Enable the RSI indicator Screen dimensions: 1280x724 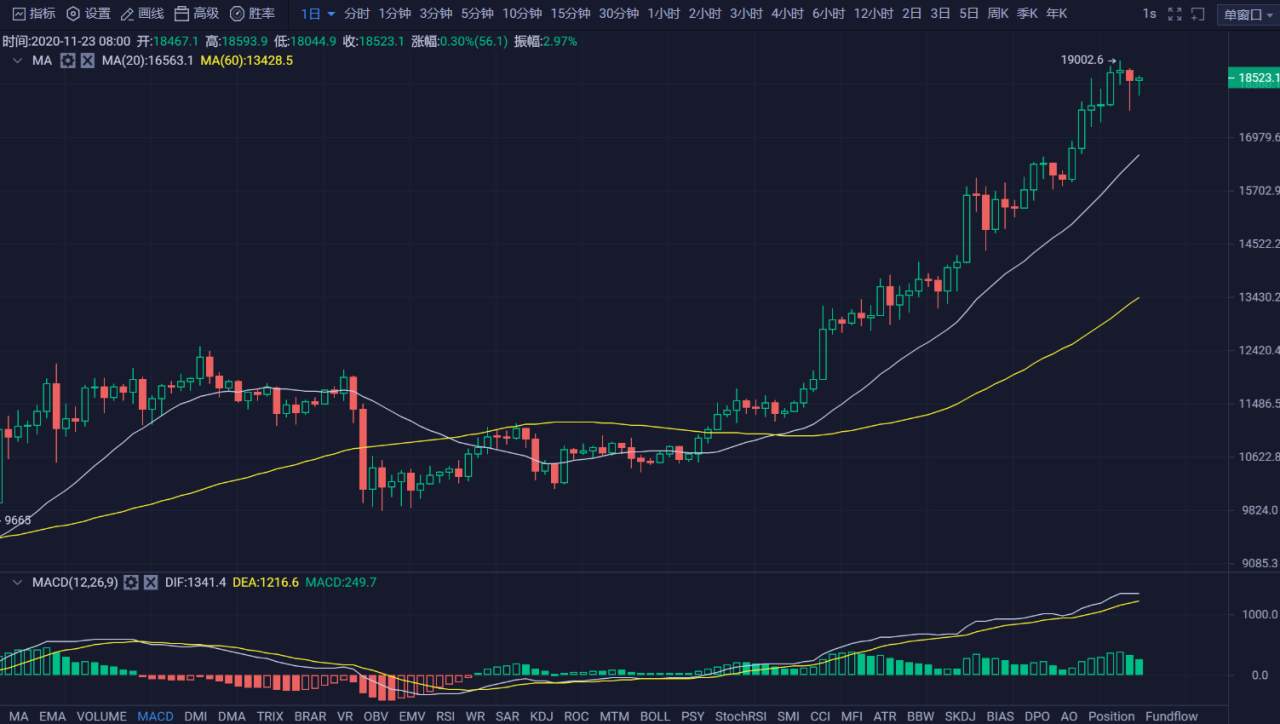445,716
